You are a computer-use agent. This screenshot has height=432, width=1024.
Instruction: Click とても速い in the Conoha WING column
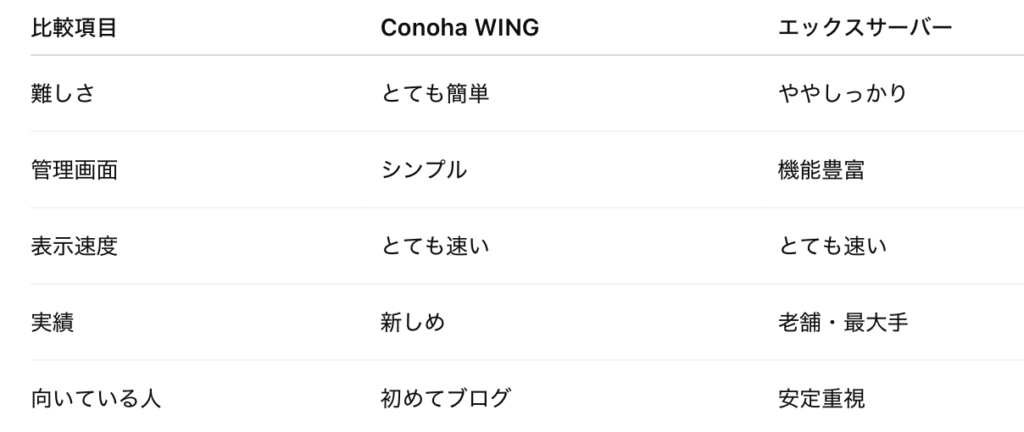tap(435, 246)
